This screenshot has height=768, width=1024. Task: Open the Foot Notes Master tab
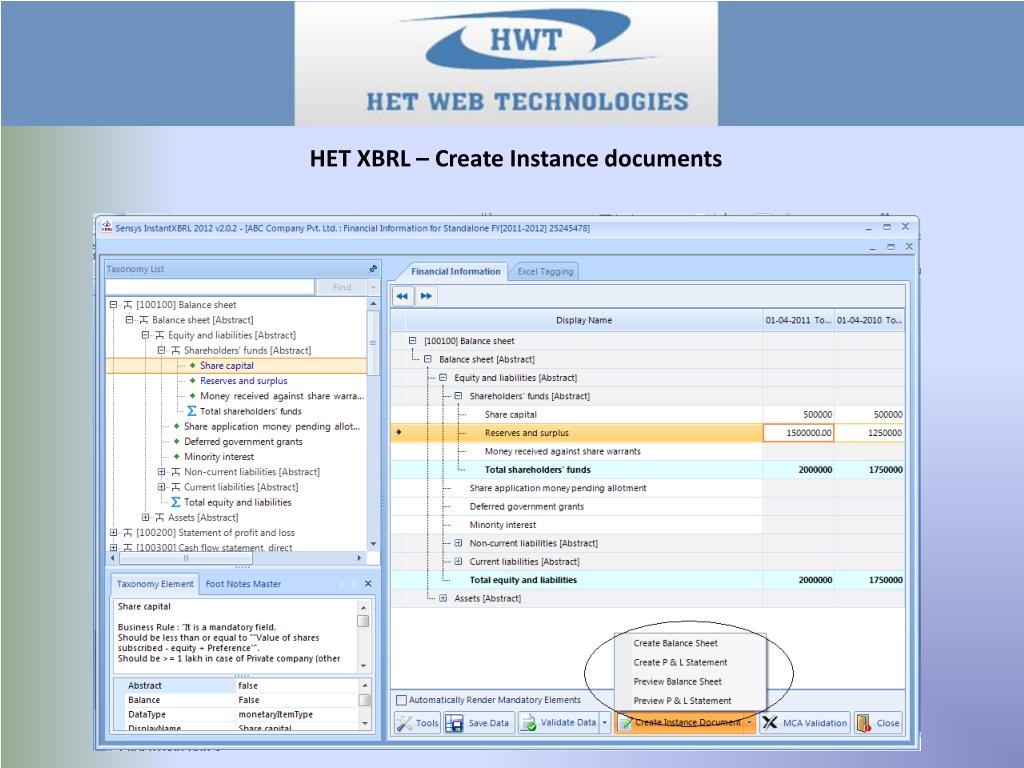click(243, 584)
